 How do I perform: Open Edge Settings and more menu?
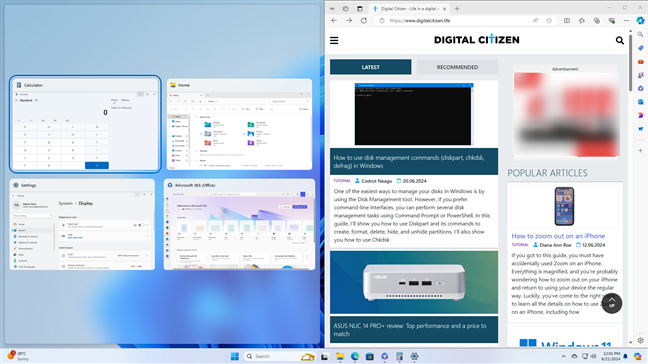pos(626,21)
